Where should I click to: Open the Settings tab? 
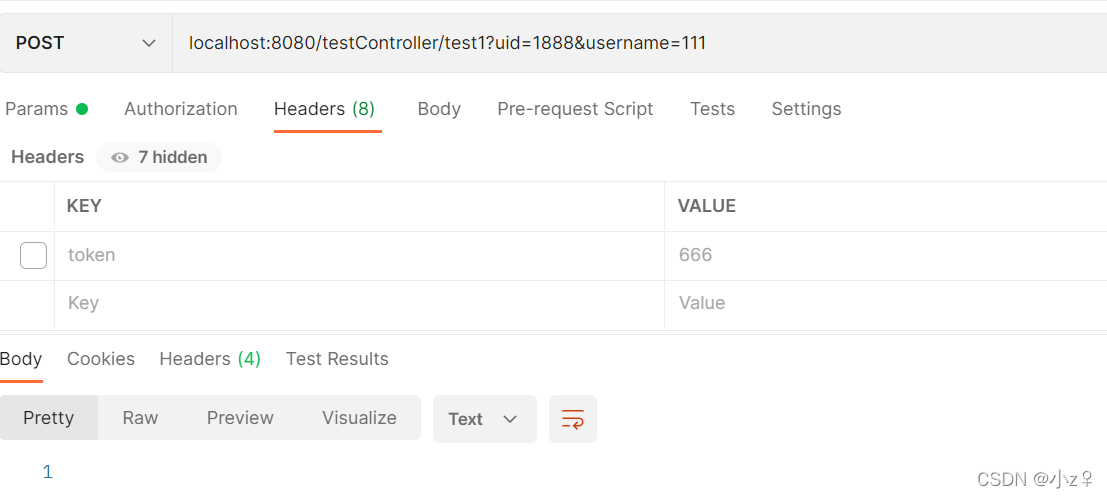[x=806, y=109]
